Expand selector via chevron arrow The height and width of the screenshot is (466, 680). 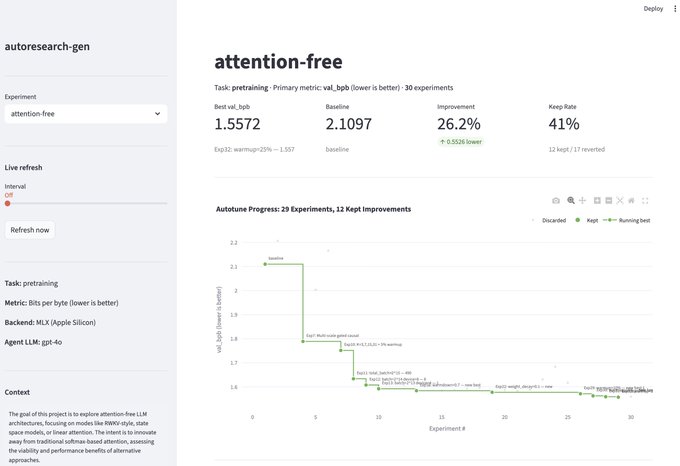[157, 114]
